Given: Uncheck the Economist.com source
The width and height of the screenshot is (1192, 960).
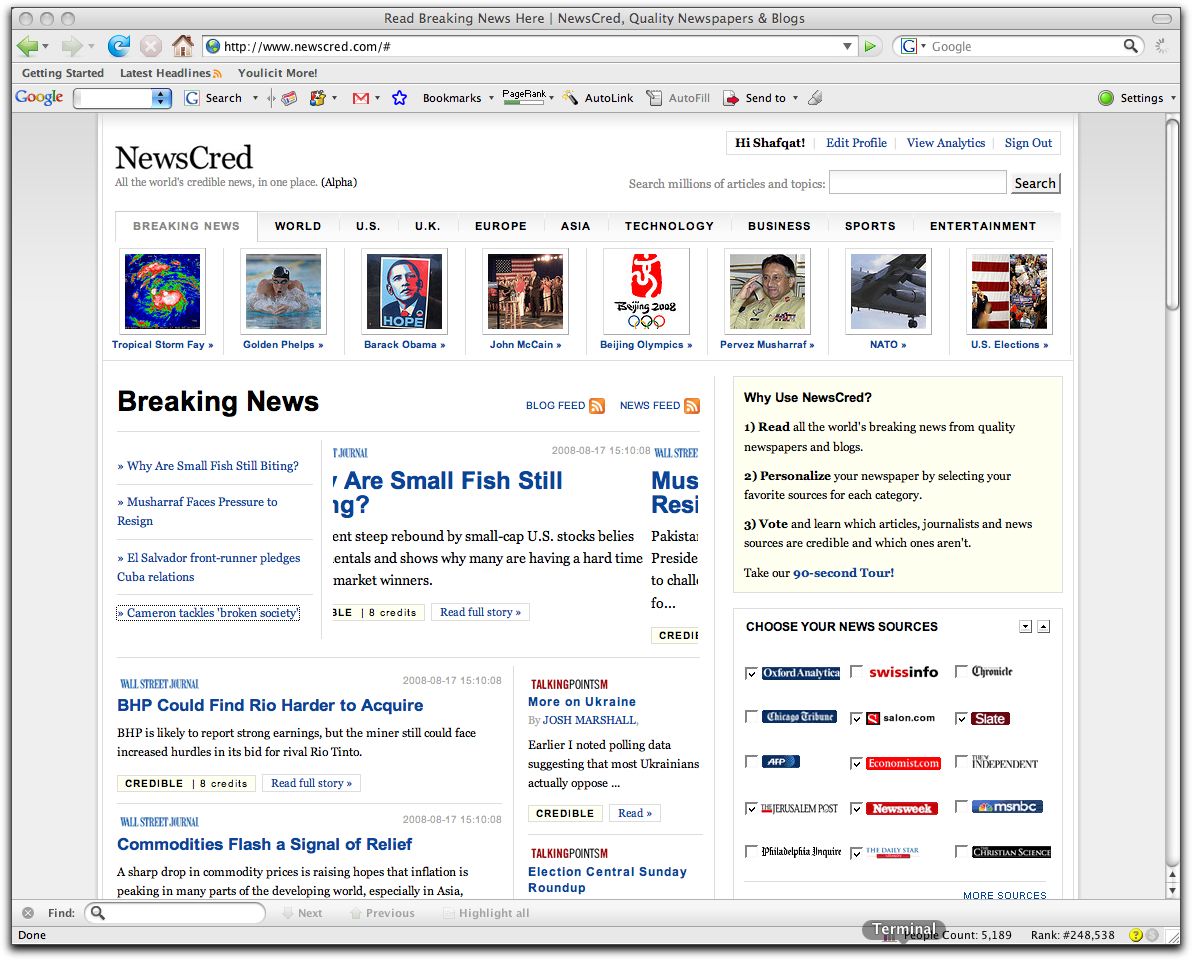Looking at the screenshot, I should pyautogui.click(x=856, y=763).
